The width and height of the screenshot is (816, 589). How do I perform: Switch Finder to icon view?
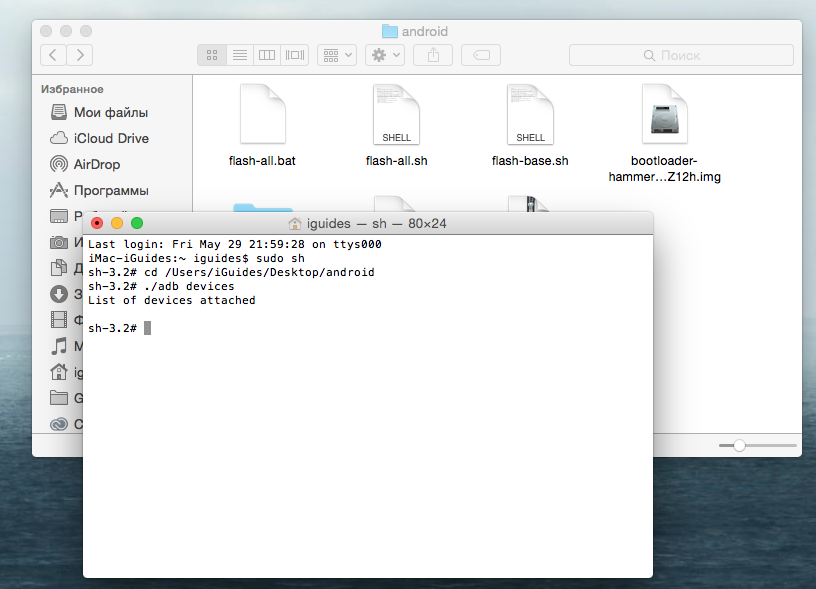click(212, 55)
